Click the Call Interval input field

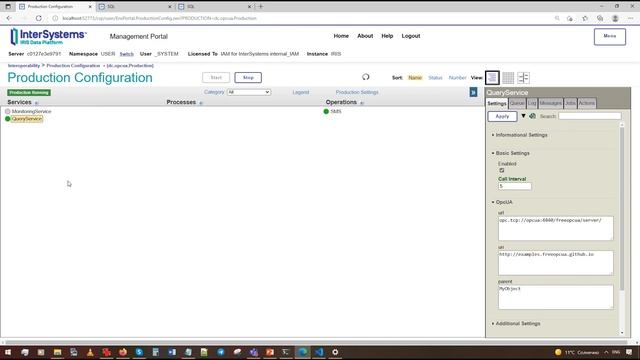(515, 186)
